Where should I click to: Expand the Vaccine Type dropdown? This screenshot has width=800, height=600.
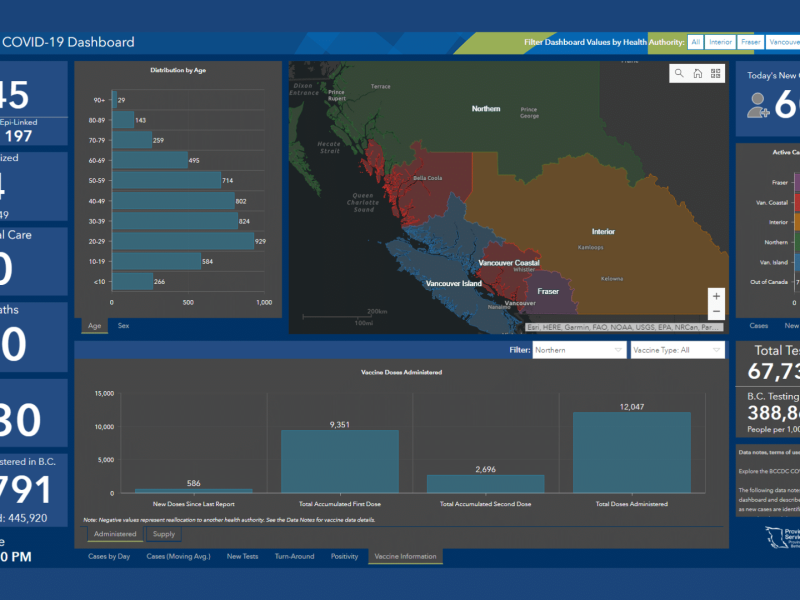(x=677, y=350)
